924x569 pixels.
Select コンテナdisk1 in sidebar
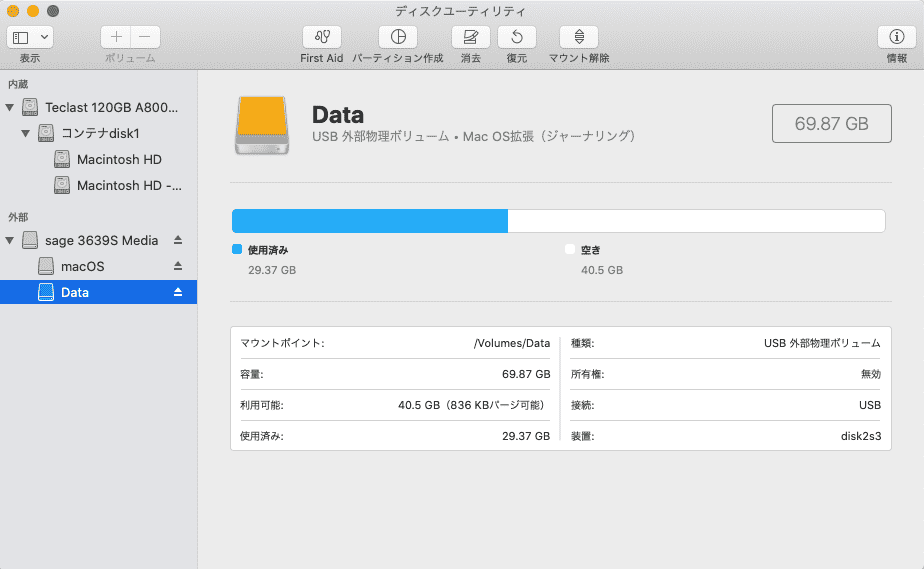[x=98, y=133]
